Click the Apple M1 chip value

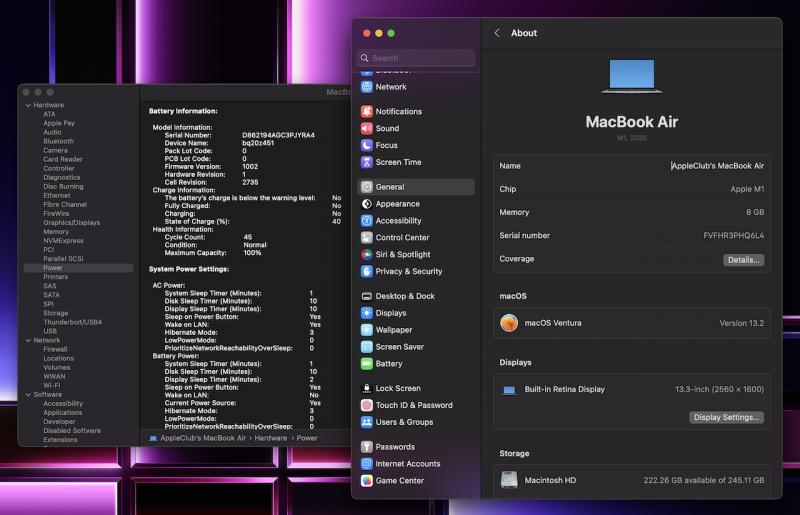point(747,189)
